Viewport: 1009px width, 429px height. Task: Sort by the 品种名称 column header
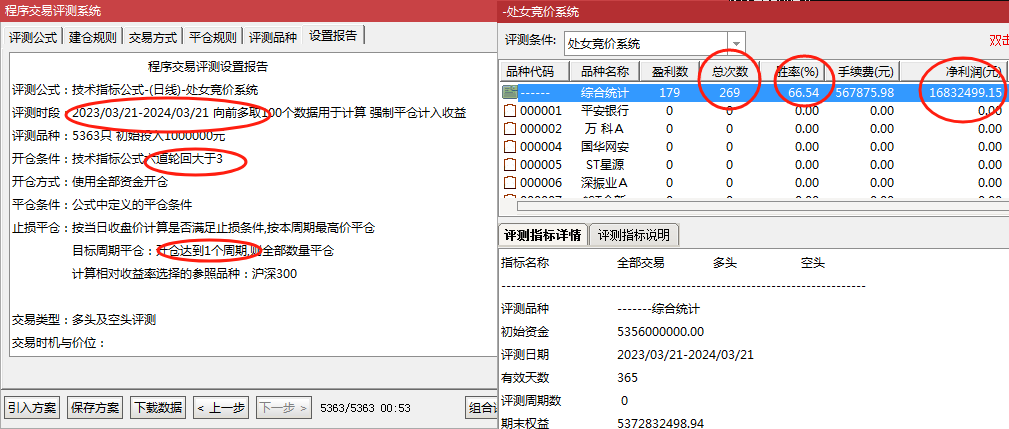[x=605, y=71]
